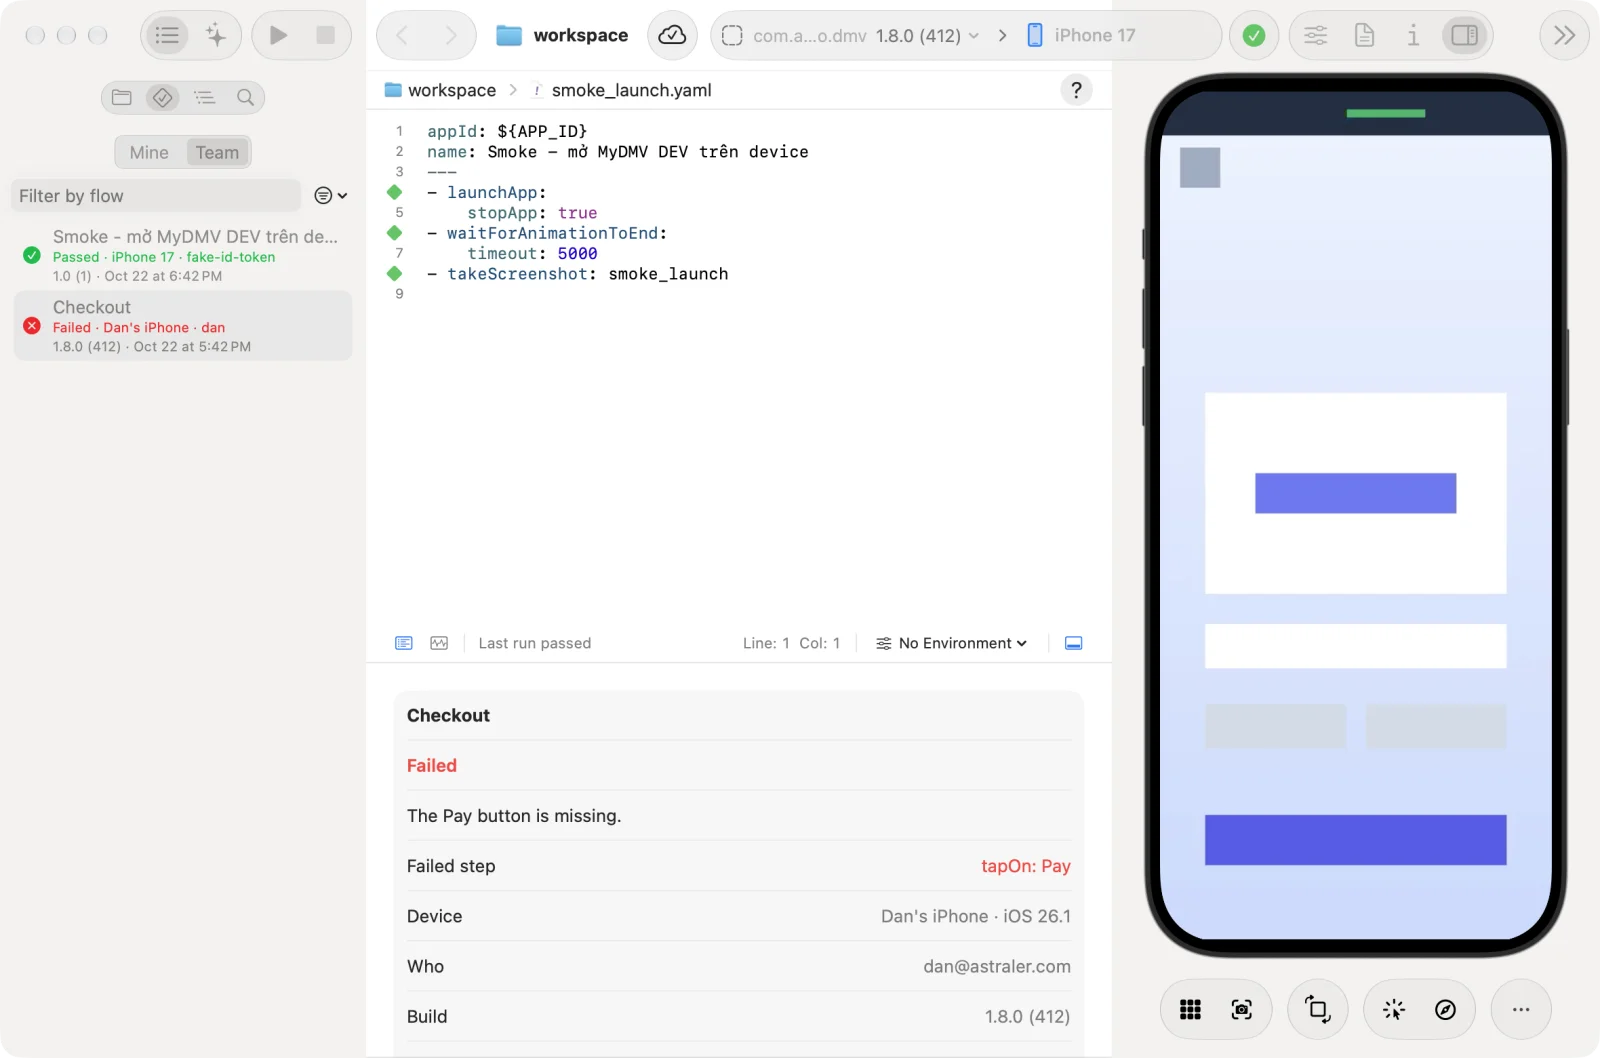Image resolution: width=1600 pixels, height=1058 pixels.
Task: Select the diamond checkmark results view
Action: [x=163, y=97]
